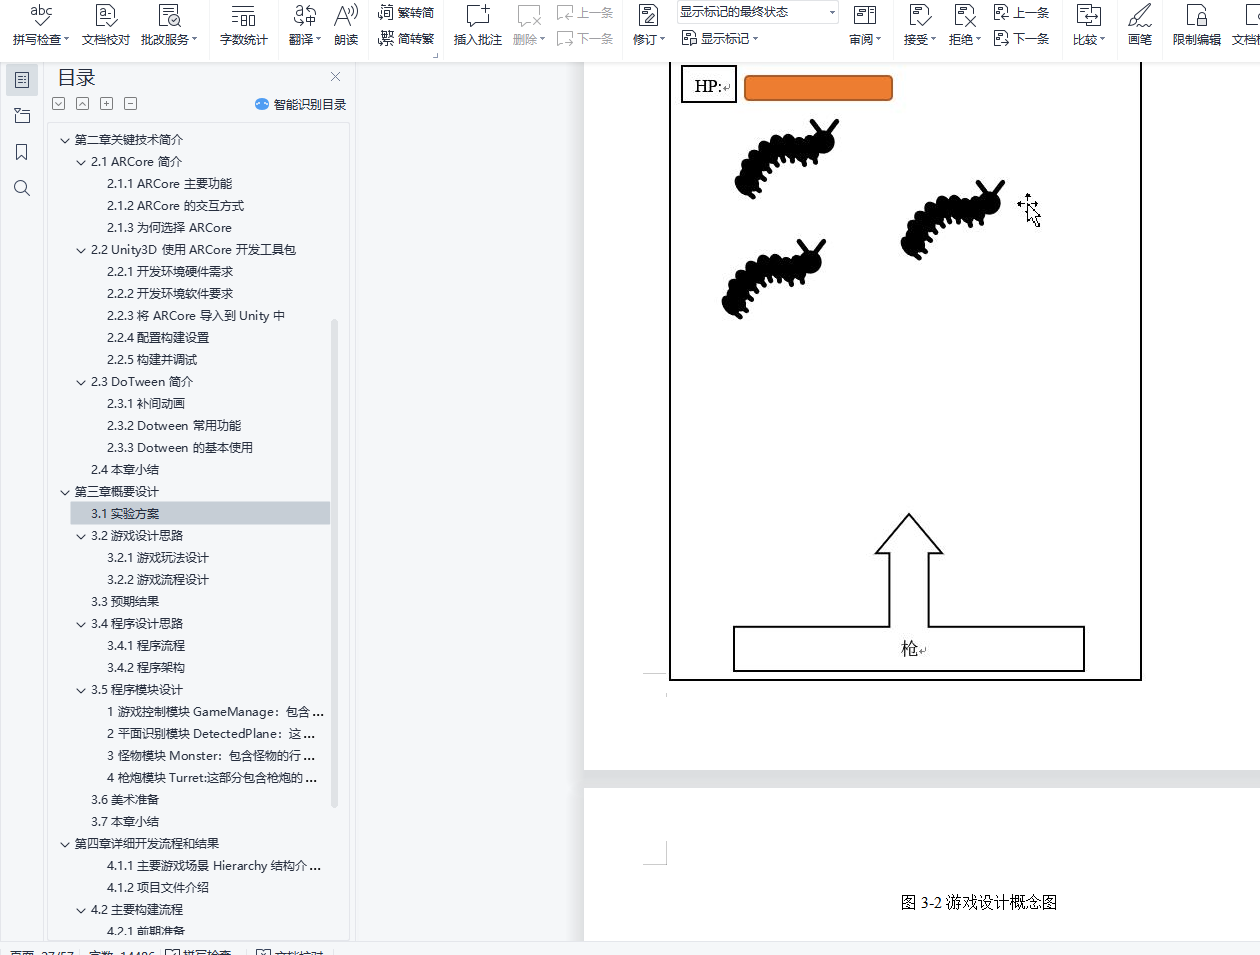Image resolution: width=1260 pixels, height=955 pixels.
Task: Collapse 3.2 游戏设计思路 section
Action: [x=81, y=536]
